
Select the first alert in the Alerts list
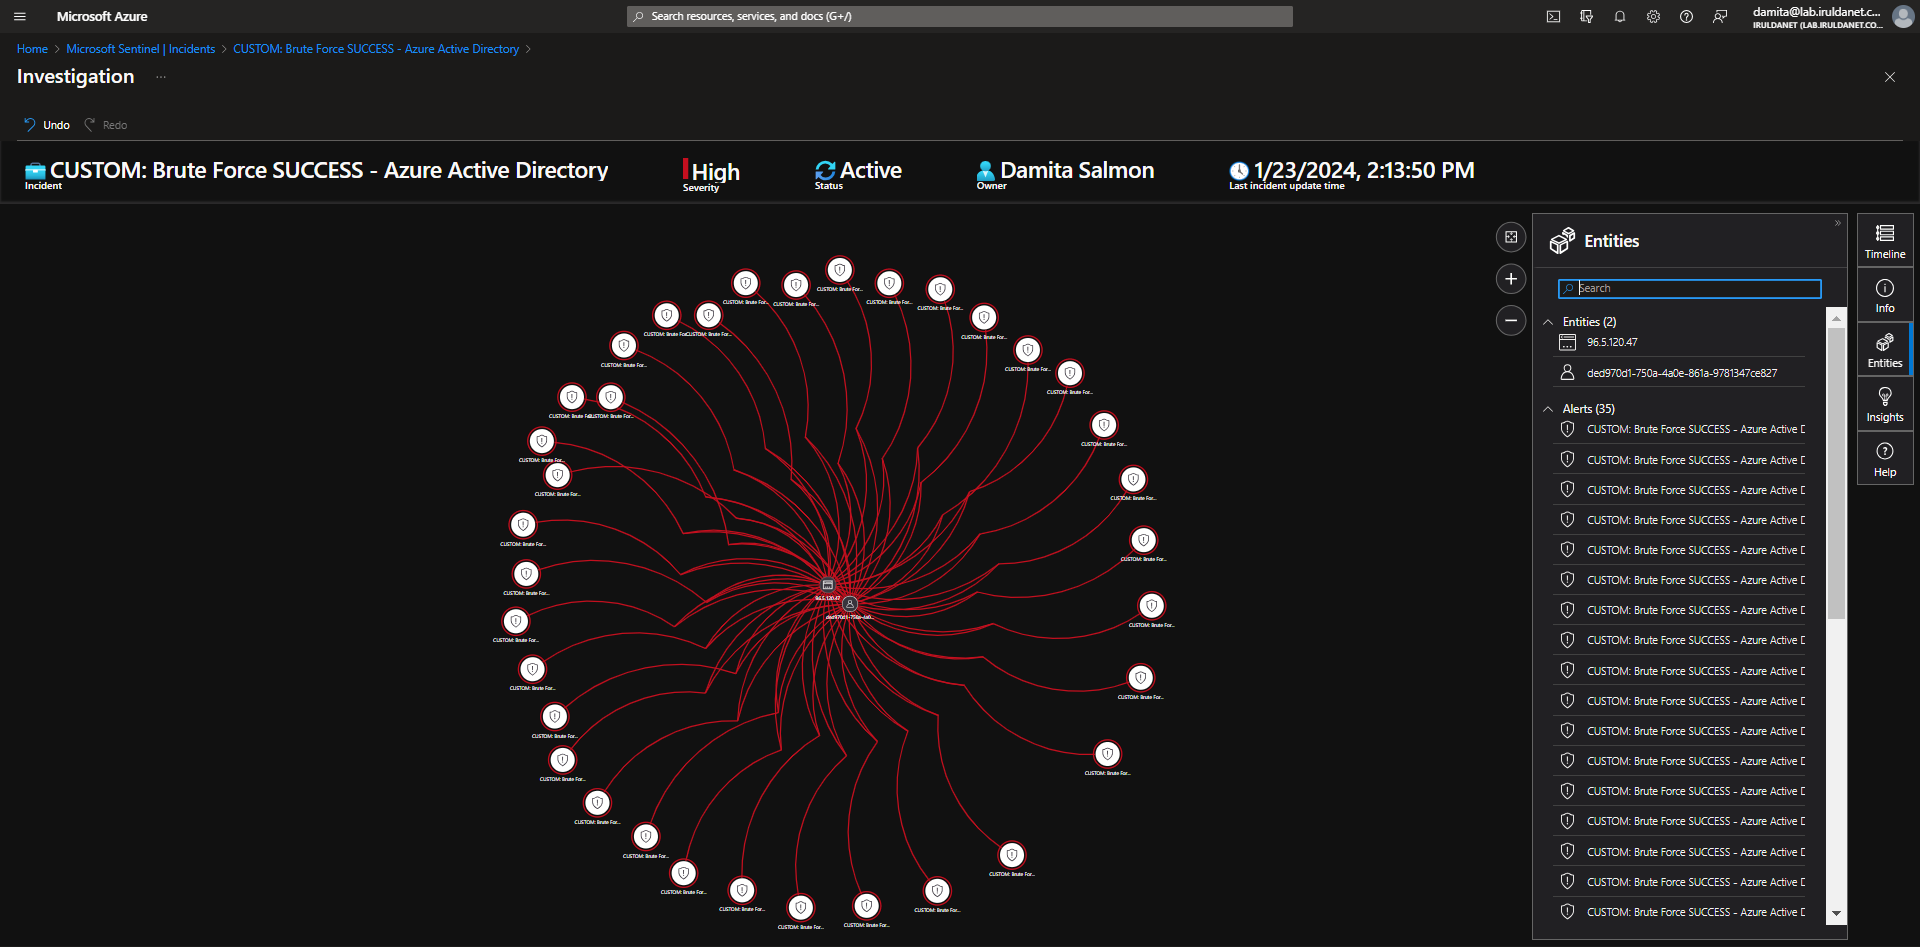tap(1681, 429)
